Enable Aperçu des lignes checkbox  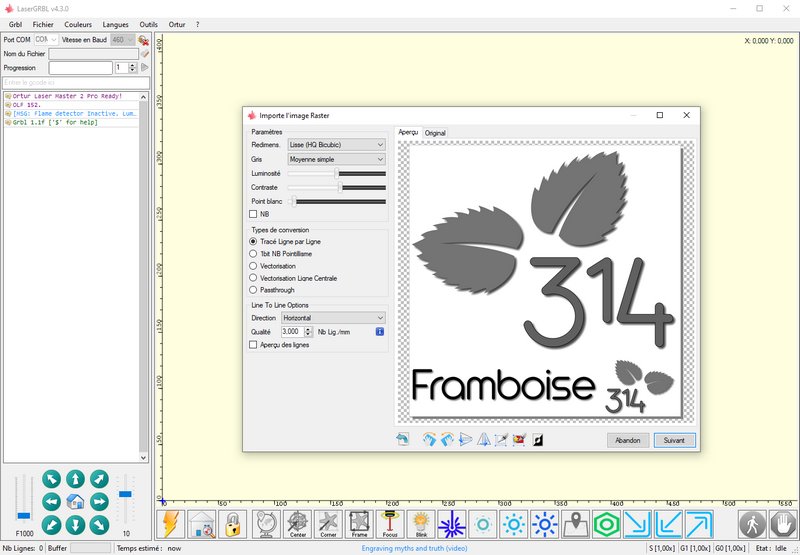[x=253, y=345]
